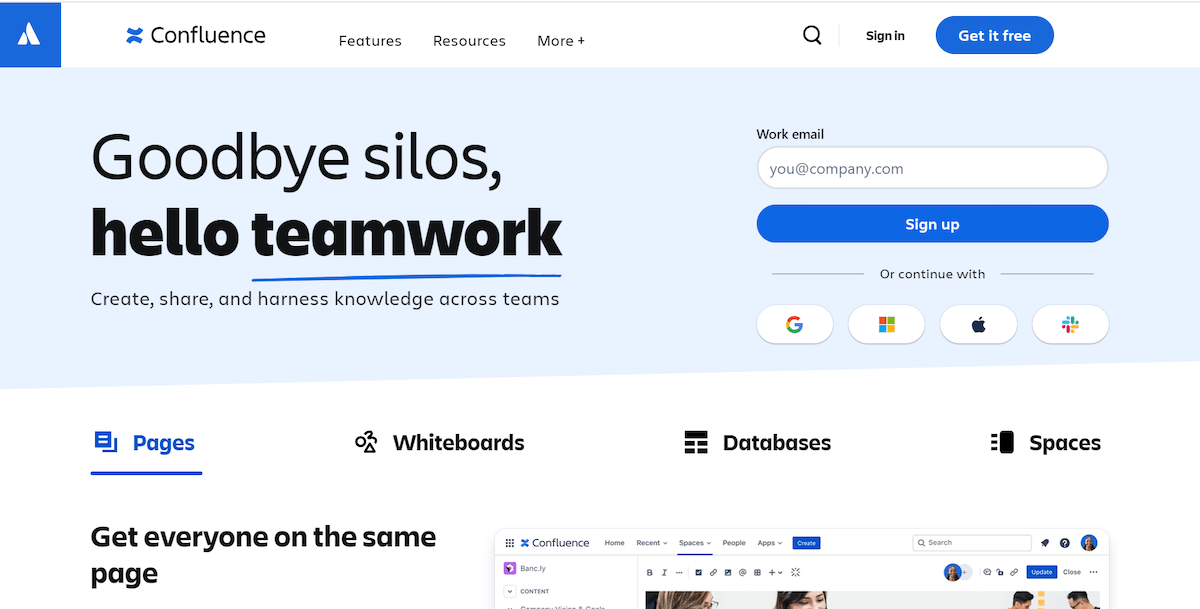1200x609 pixels.
Task: Open more formatting ellipsis in preview toolbar
Action: pos(679,572)
